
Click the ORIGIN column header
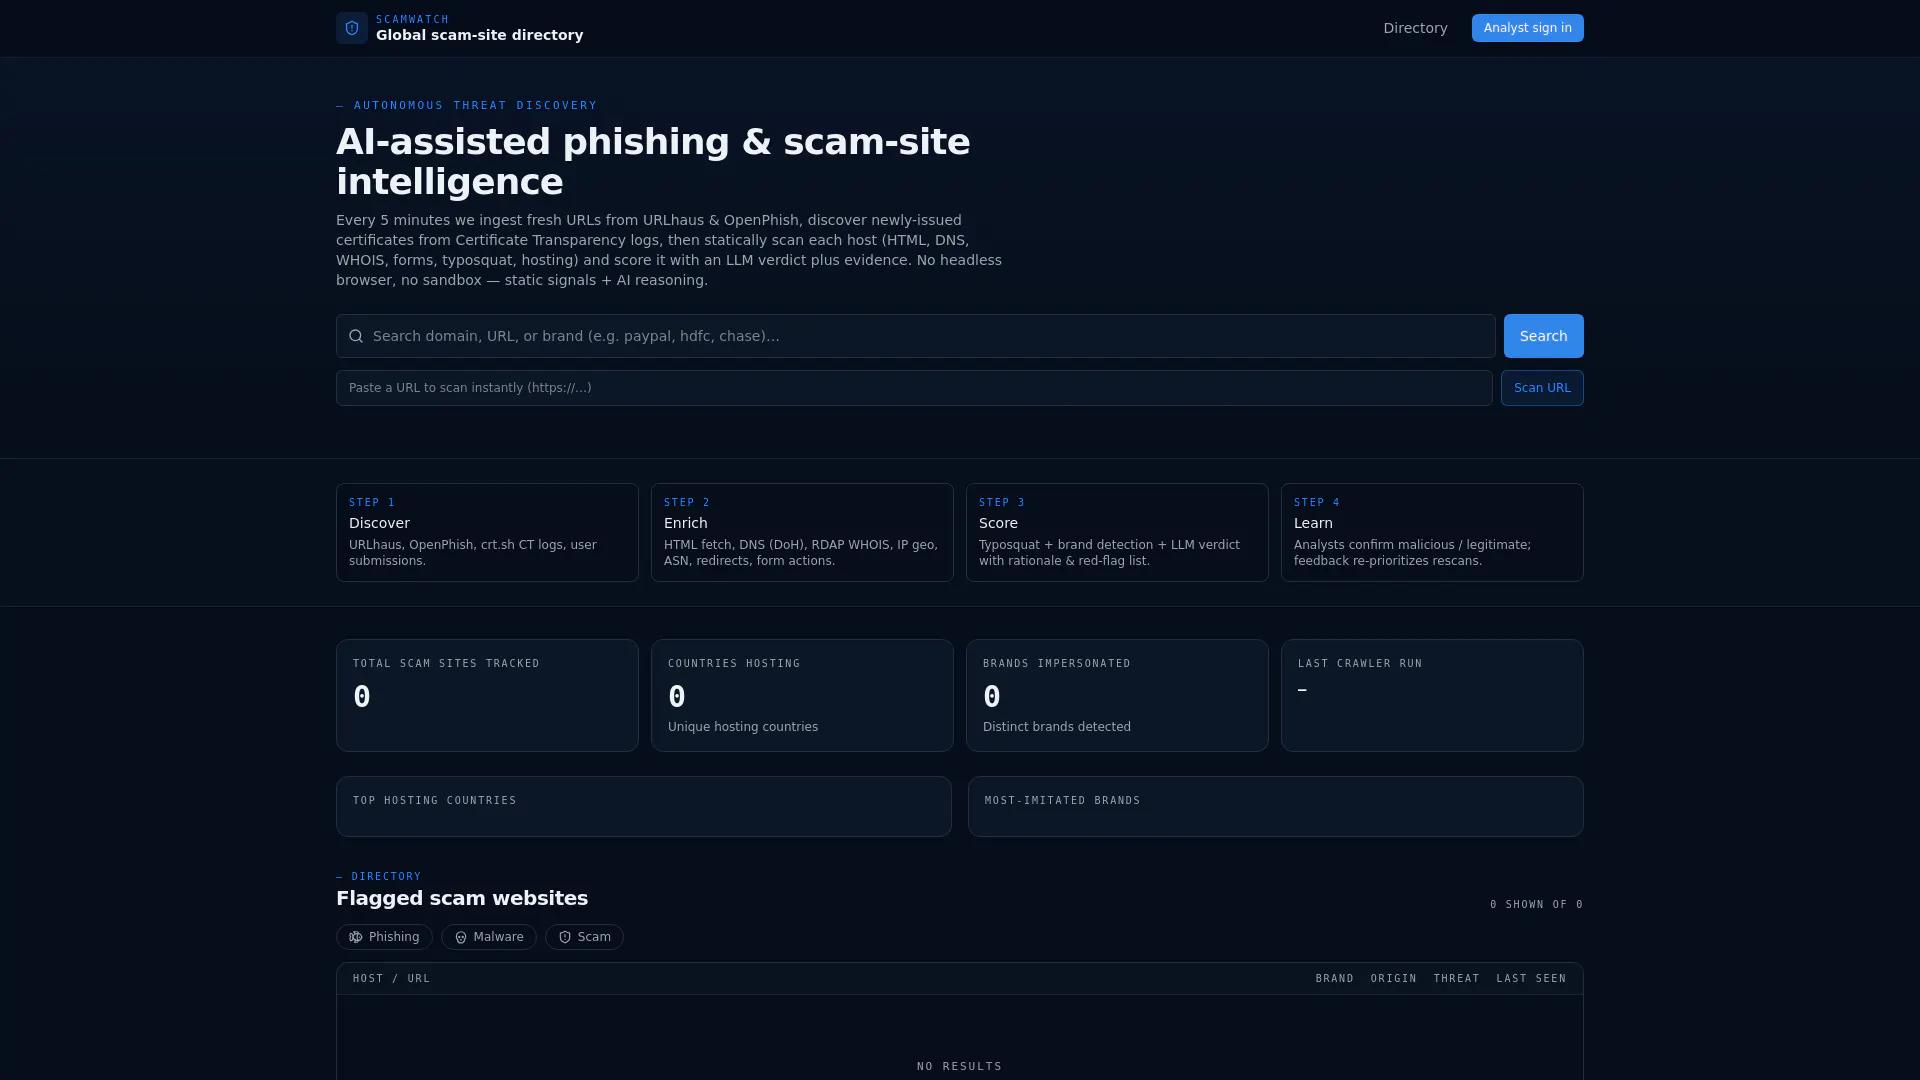coord(1393,979)
